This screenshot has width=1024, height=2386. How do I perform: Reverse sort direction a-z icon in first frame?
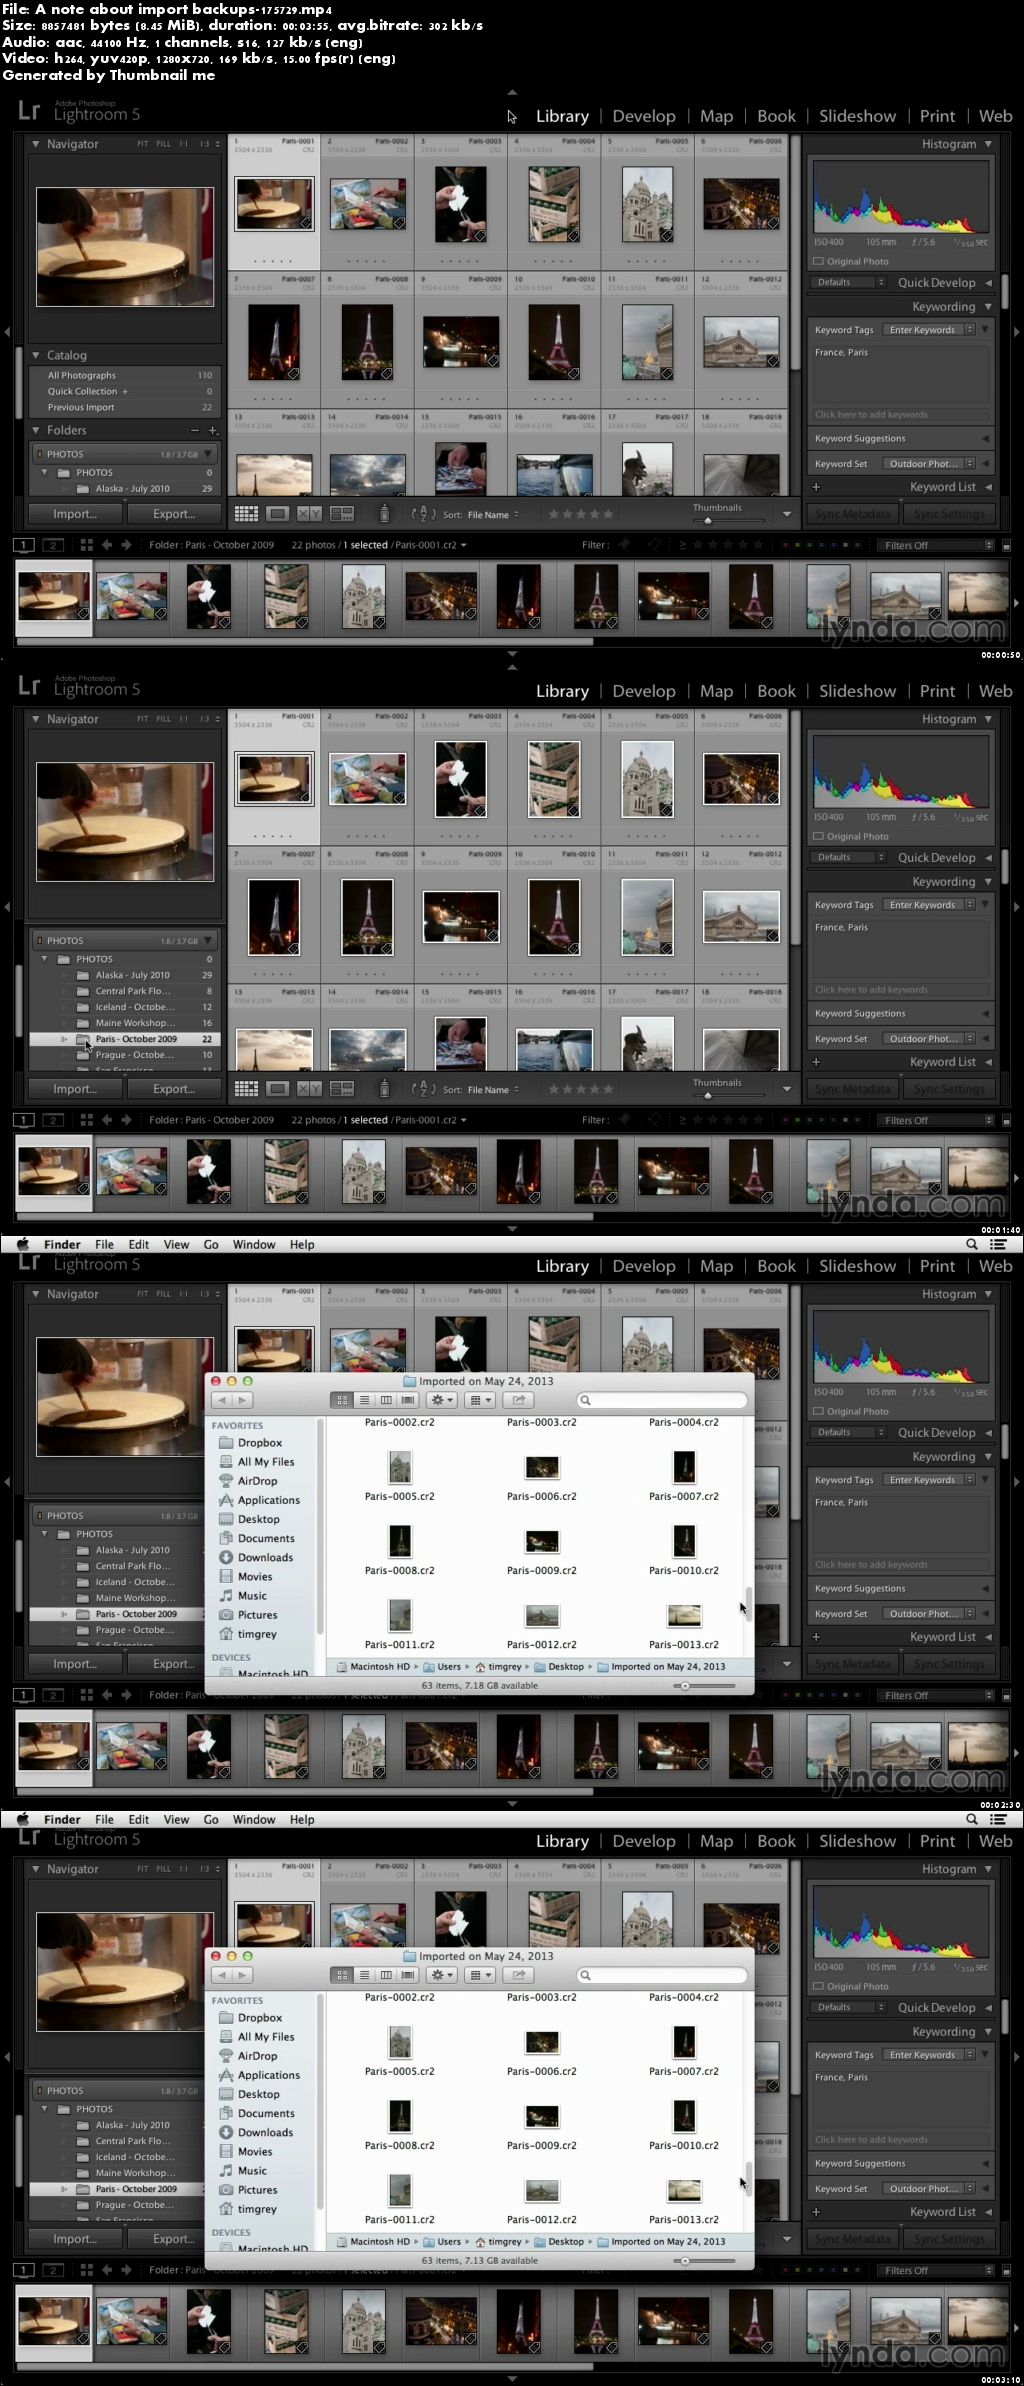click(423, 514)
